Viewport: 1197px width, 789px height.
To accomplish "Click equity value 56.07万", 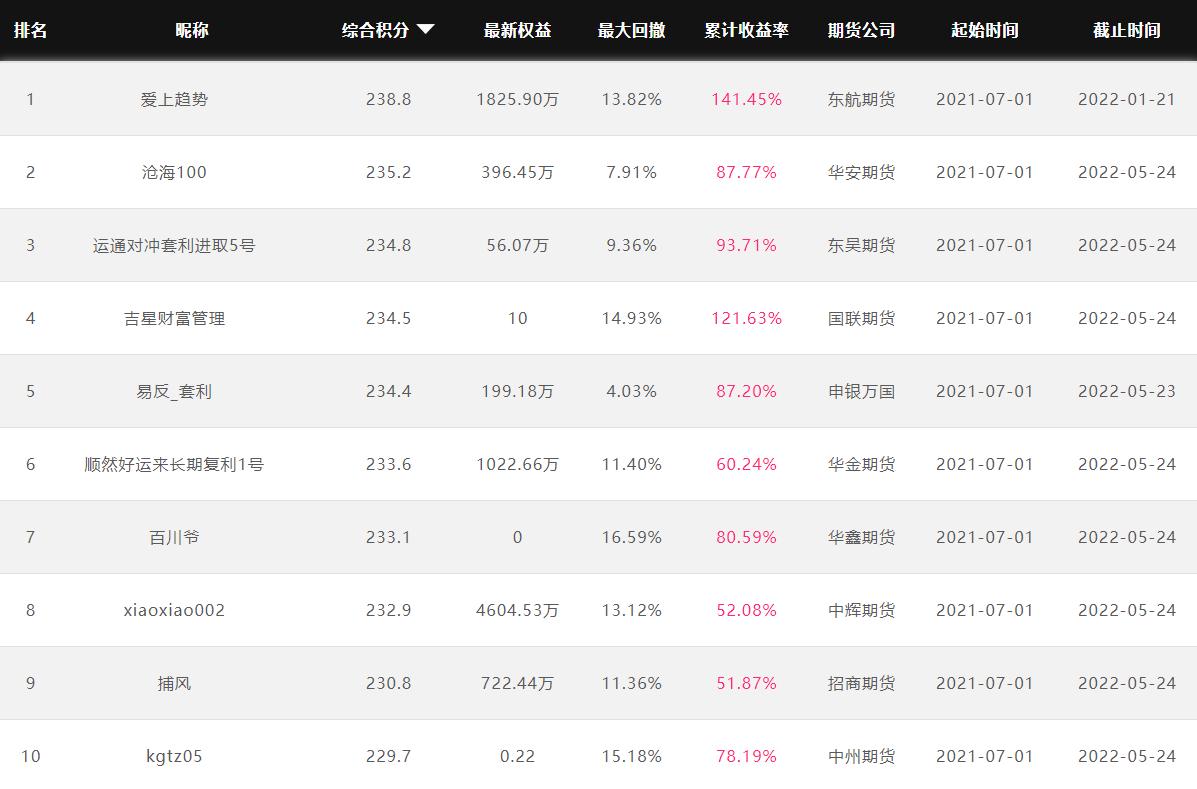I will click(518, 246).
